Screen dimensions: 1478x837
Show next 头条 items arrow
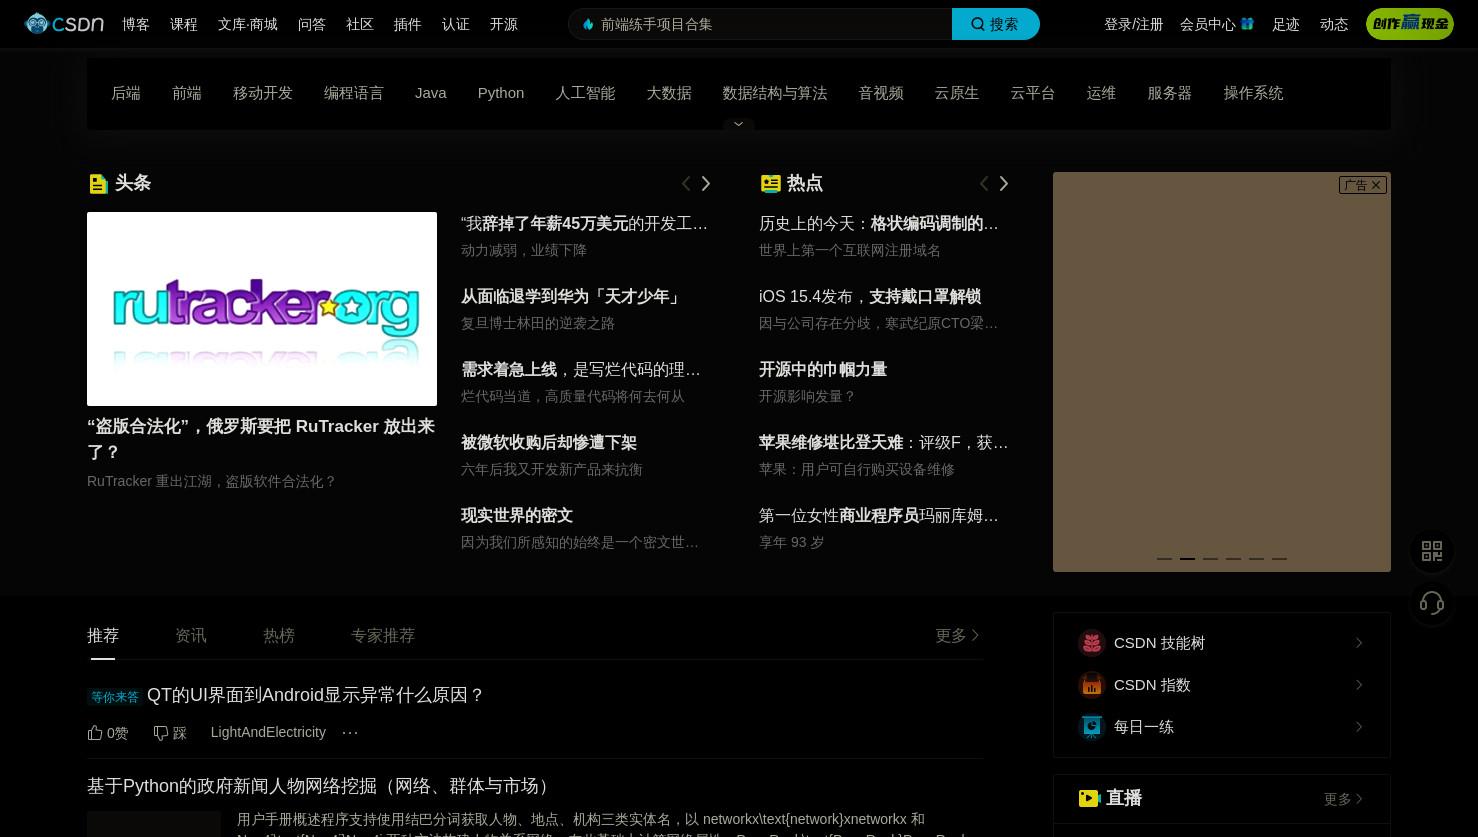coord(706,183)
